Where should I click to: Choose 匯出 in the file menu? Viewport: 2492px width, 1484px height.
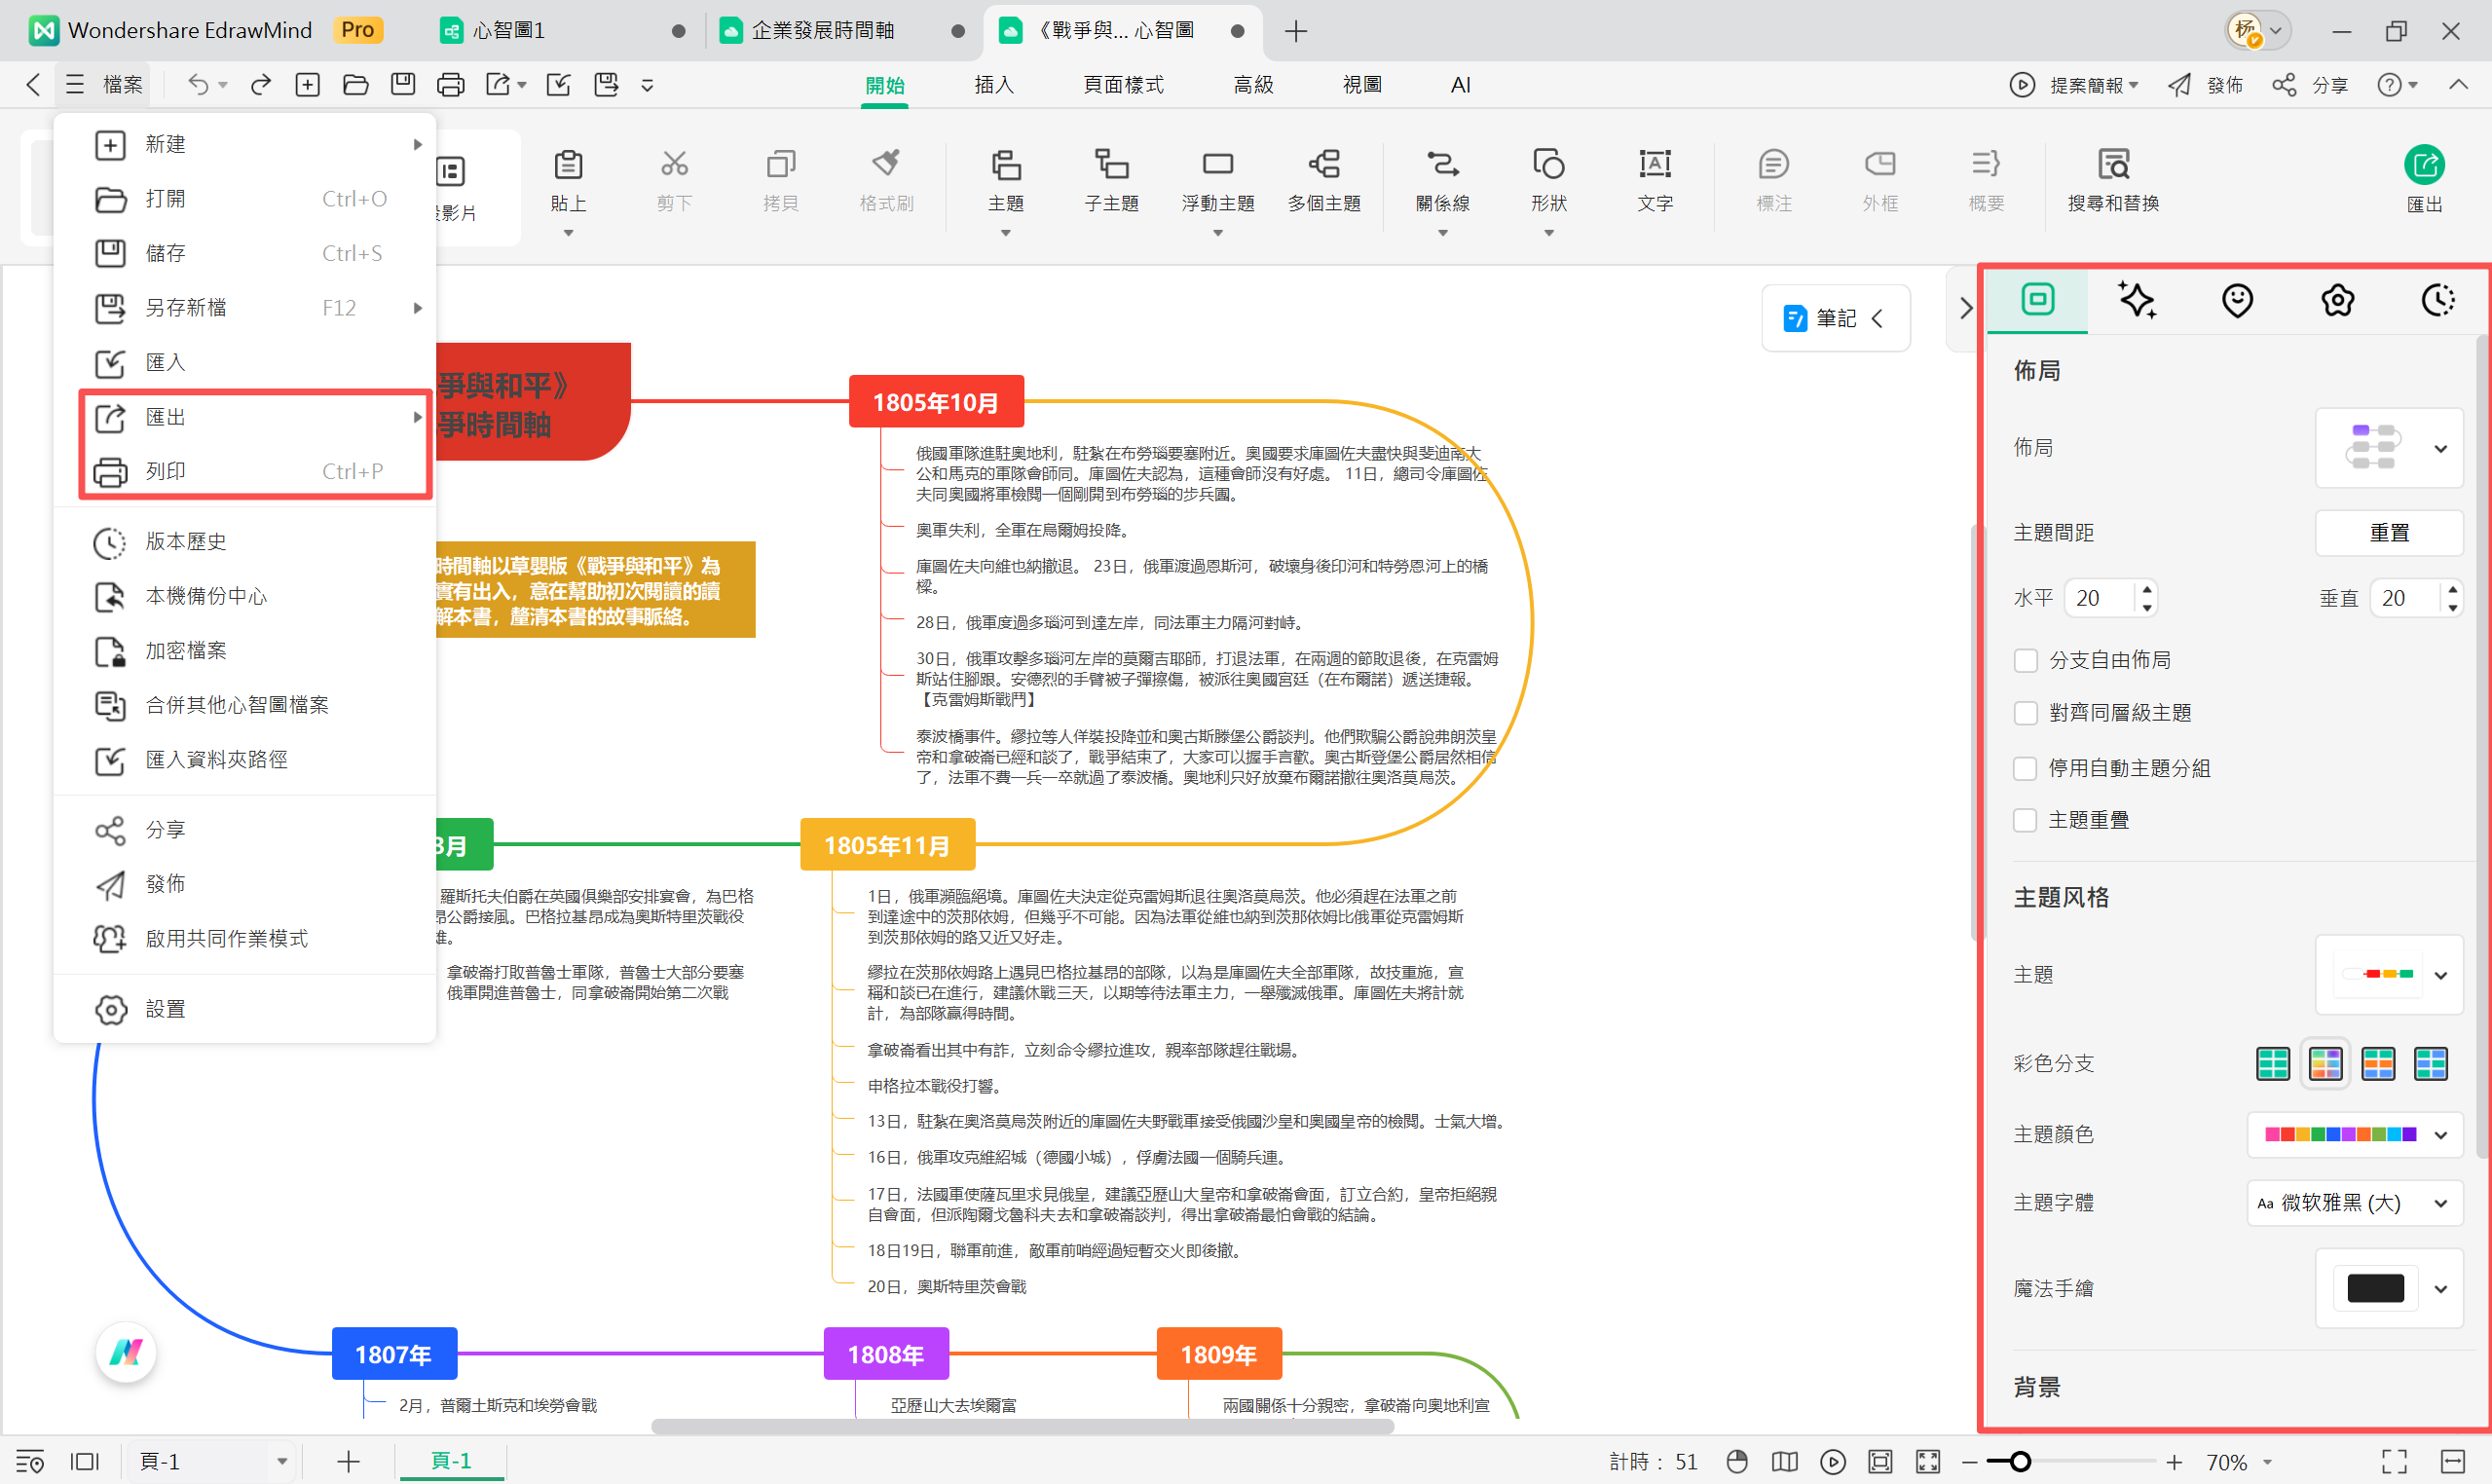click(x=166, y=417)
